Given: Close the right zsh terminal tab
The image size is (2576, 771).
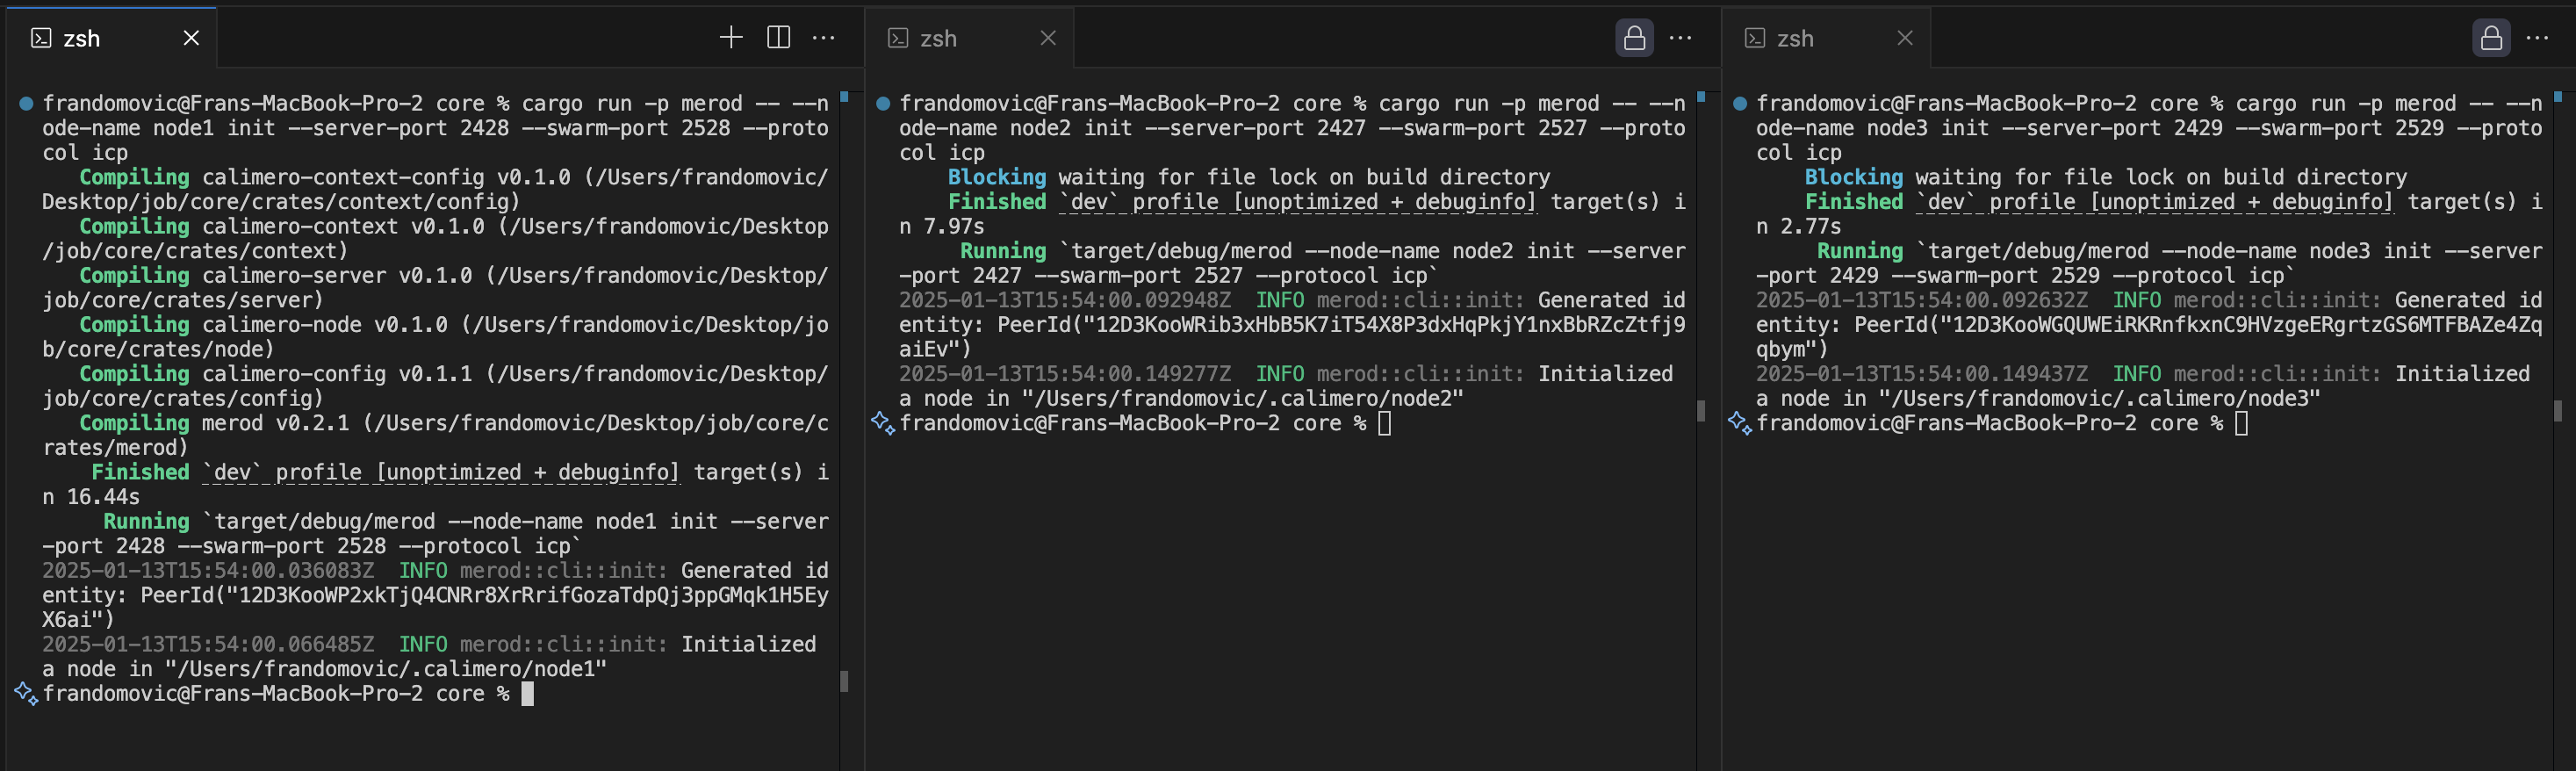Looking at the screenshot, I should (x=1905, y=38).
